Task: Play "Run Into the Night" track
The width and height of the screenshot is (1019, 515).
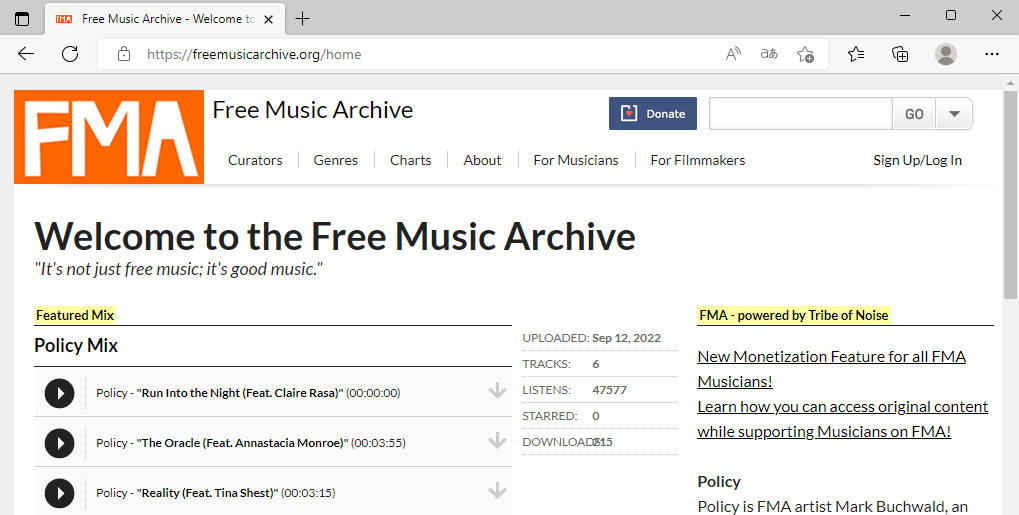Action: pyautogui.click(x=59, y=393)
